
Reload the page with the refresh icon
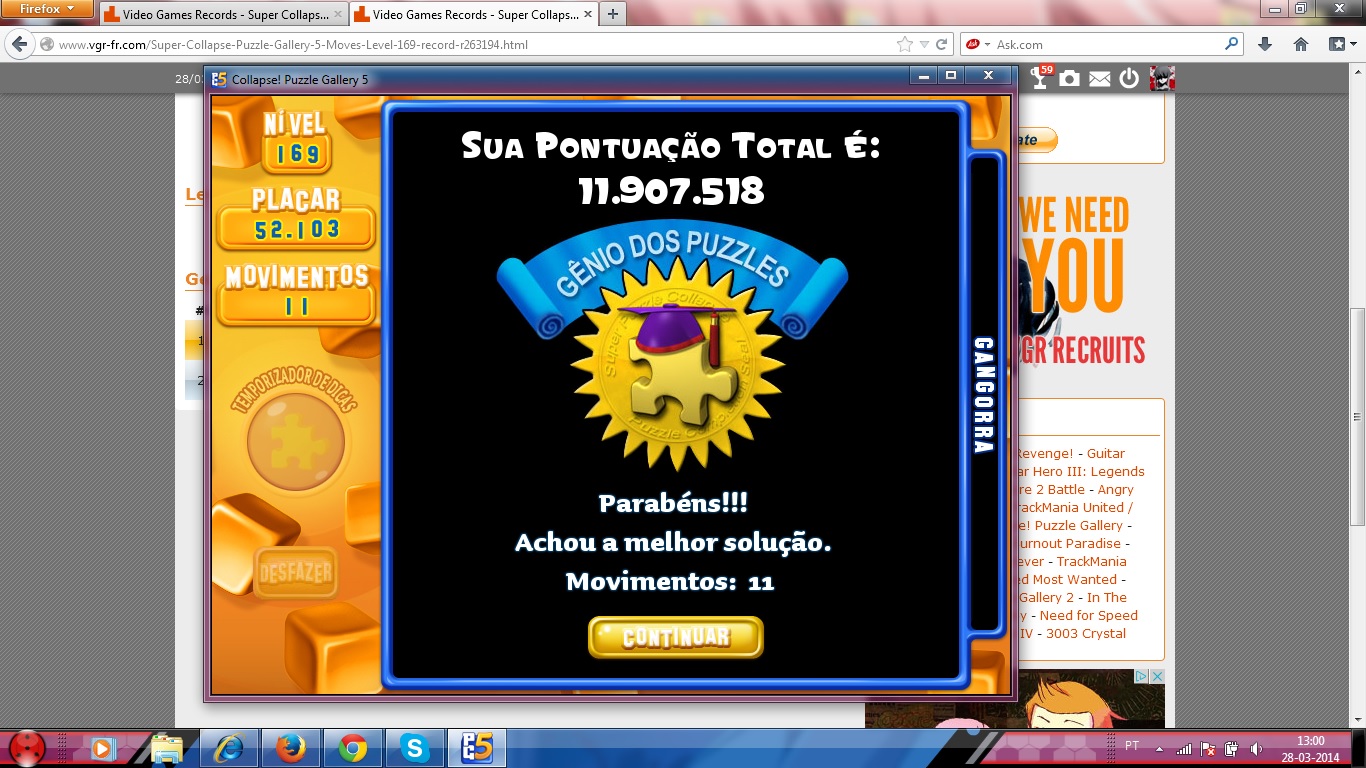[x=941, y=44]
